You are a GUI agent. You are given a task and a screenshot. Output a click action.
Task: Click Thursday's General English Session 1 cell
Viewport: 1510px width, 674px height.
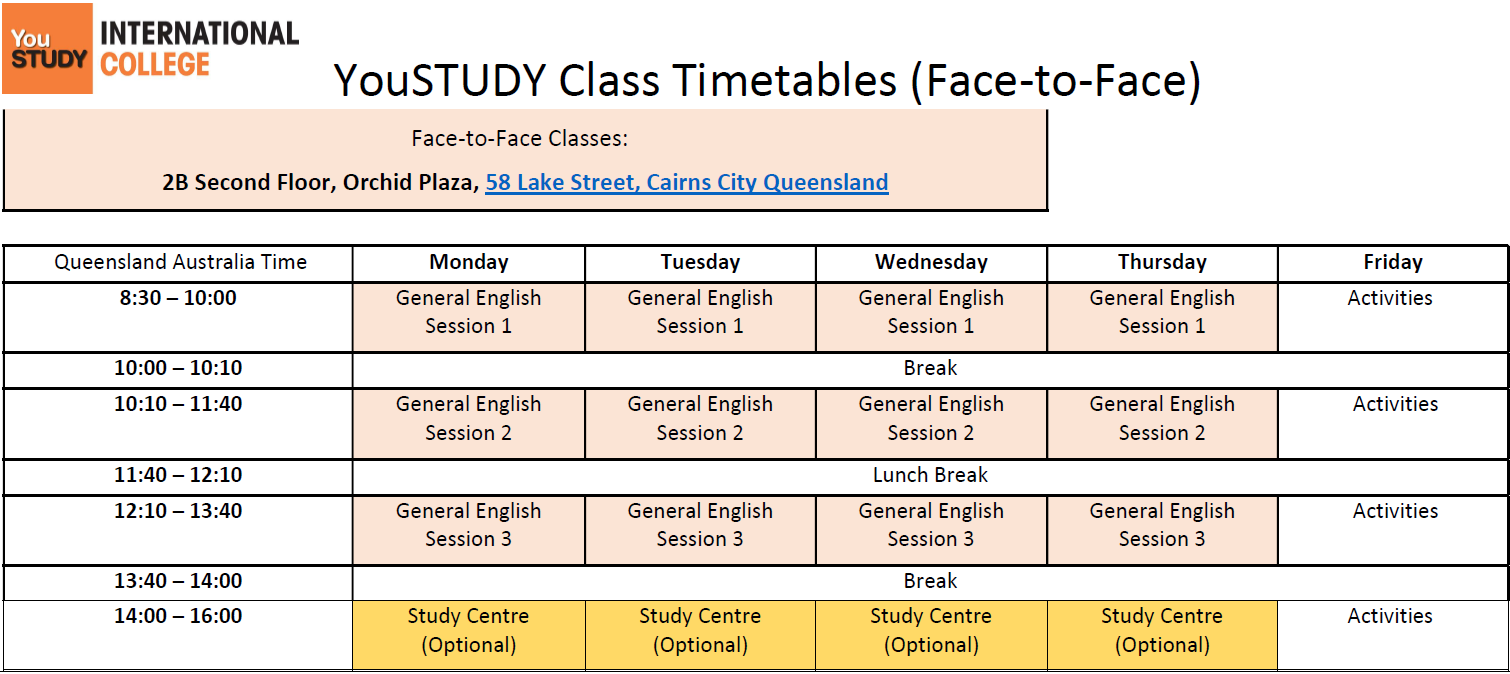[x=1162, y=312]
